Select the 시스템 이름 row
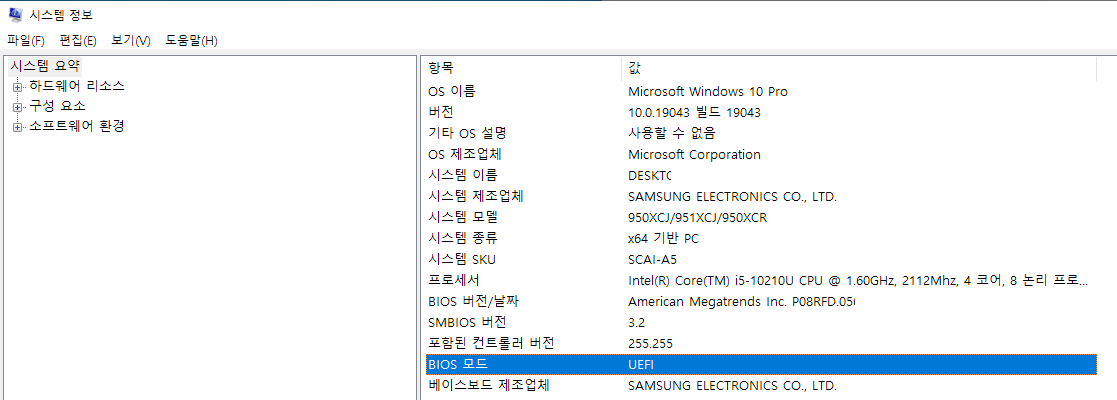 pos(761,175)
